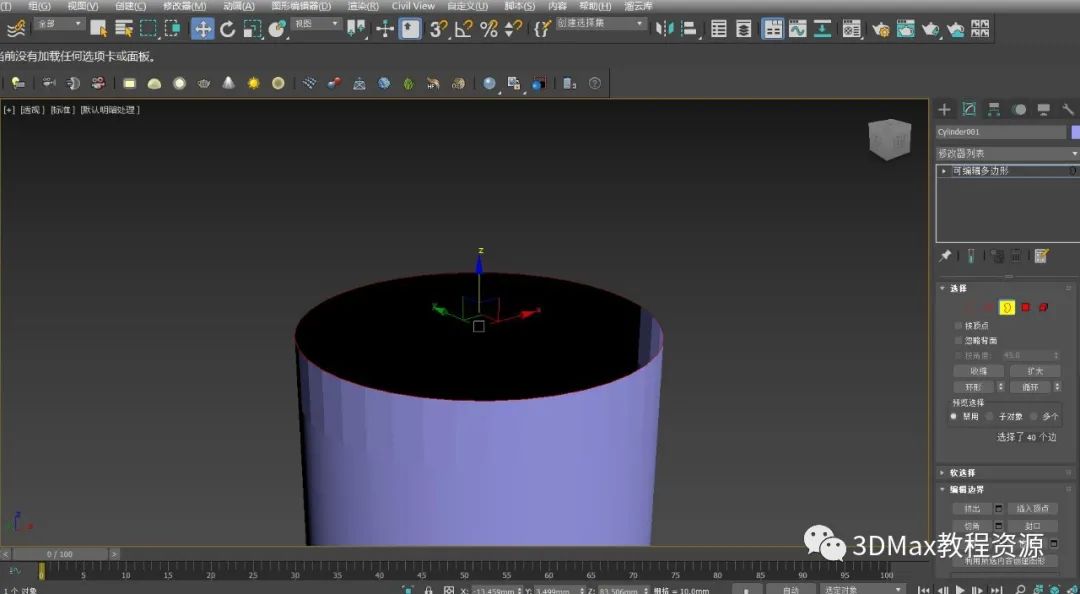Image resolution: width=1080 pixels, height=594 pixels.
Task: Open the 渲染(R) menu
Action: pos(363,6)
